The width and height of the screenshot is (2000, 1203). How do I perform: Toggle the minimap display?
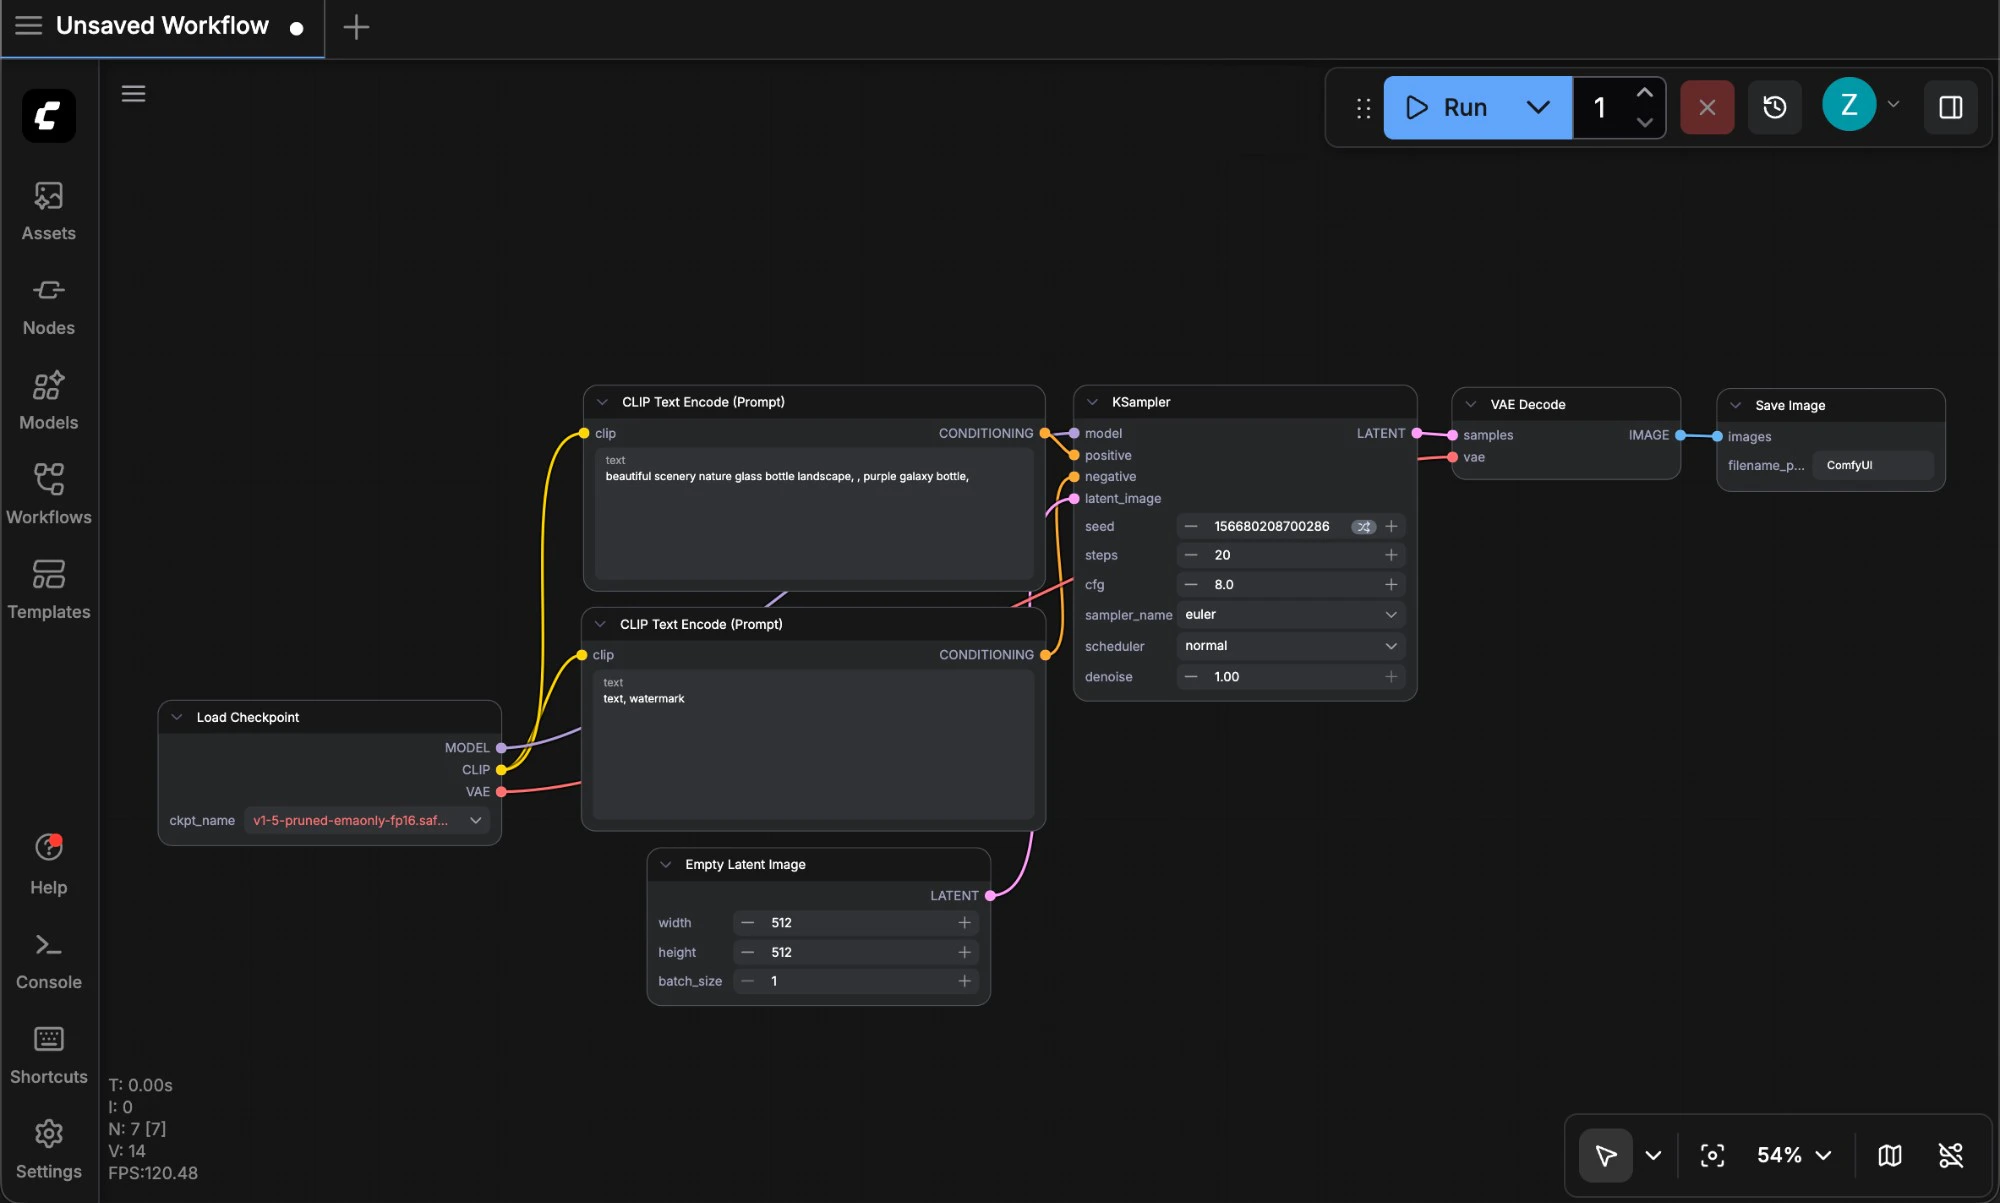coord(1890,1155)
